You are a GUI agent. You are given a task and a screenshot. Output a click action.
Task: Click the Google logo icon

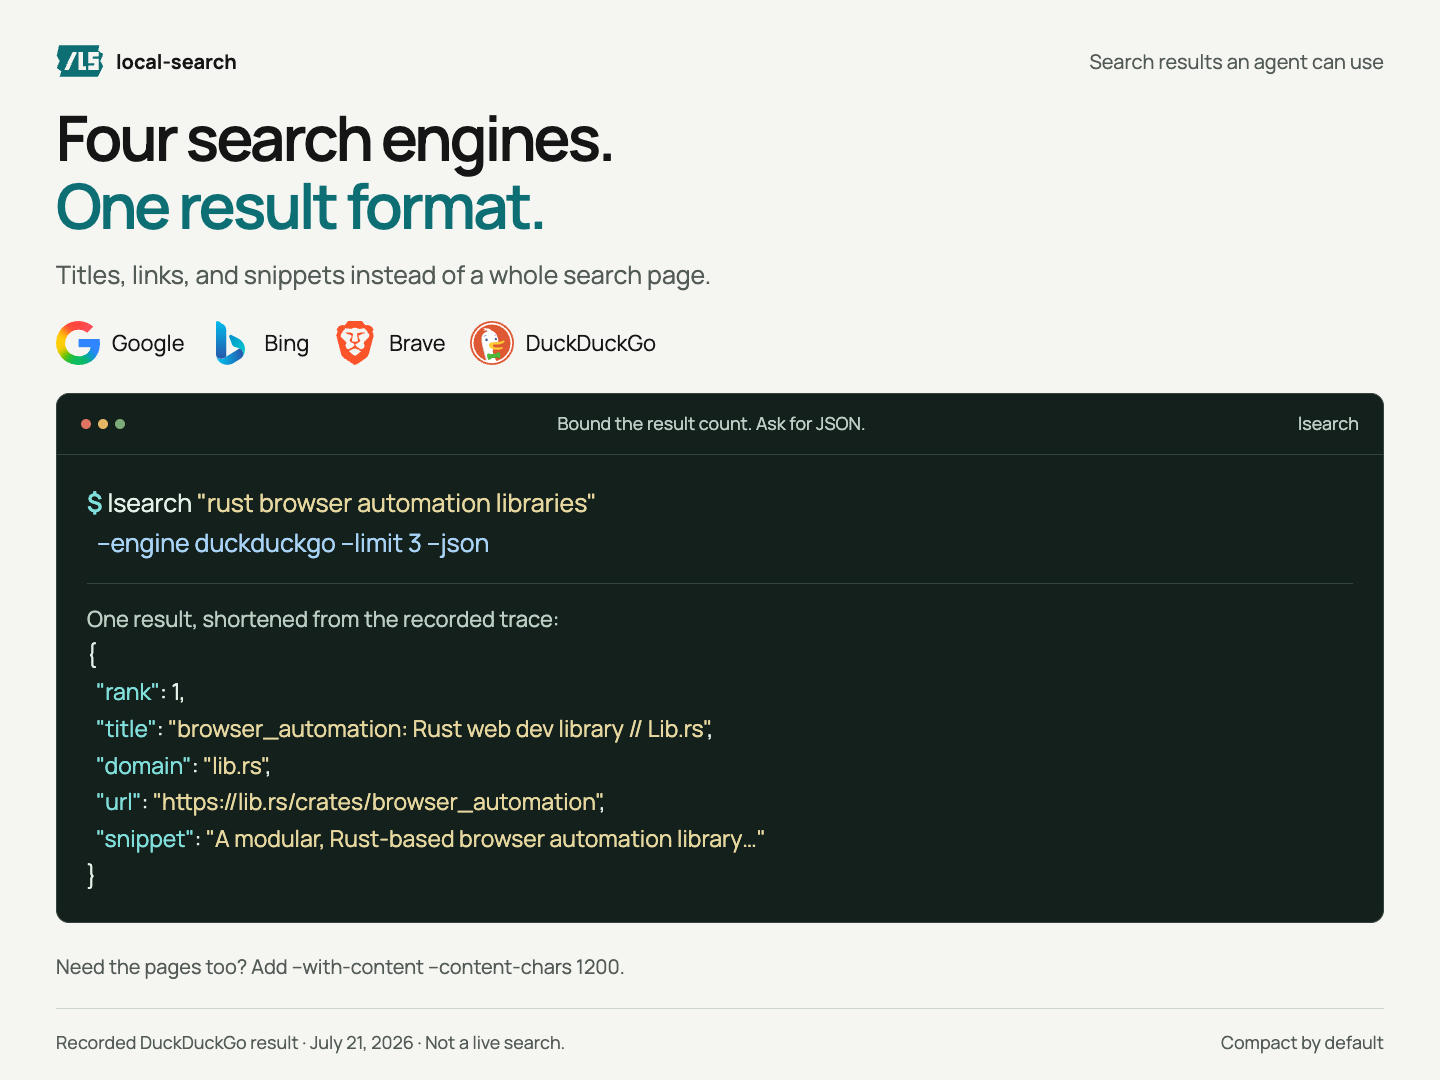click(78, 343)
